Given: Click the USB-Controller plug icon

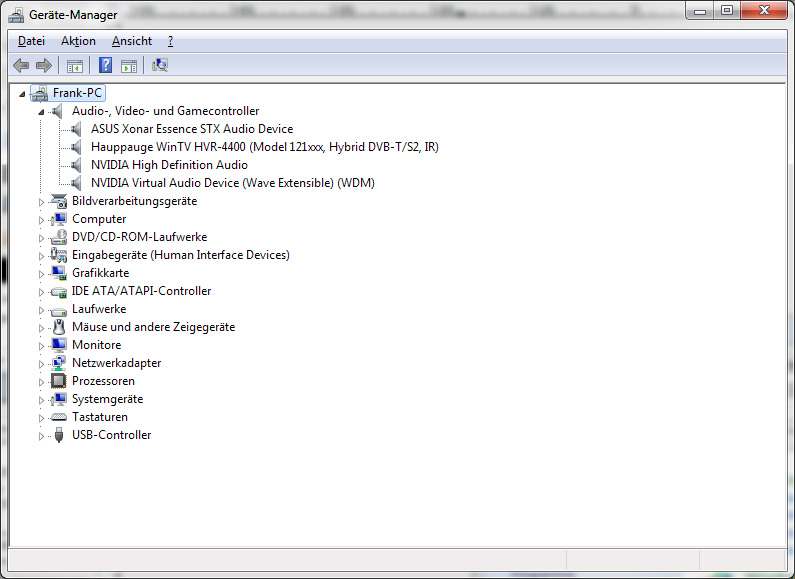Looking at the screenshot, I should tap(59, 435).
